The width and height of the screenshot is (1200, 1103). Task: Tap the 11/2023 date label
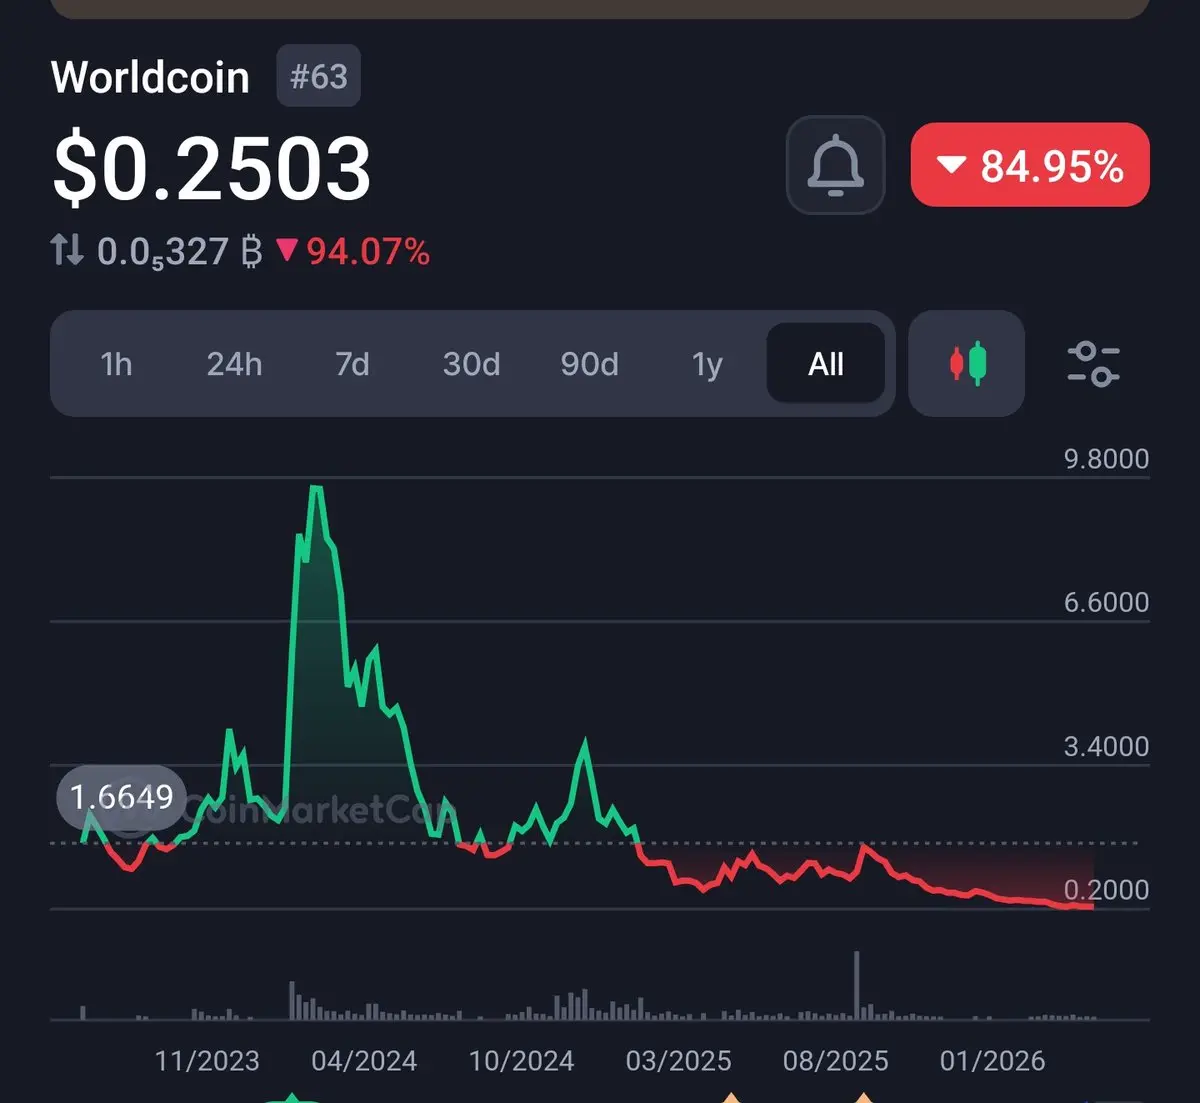tap(207, 1060)
